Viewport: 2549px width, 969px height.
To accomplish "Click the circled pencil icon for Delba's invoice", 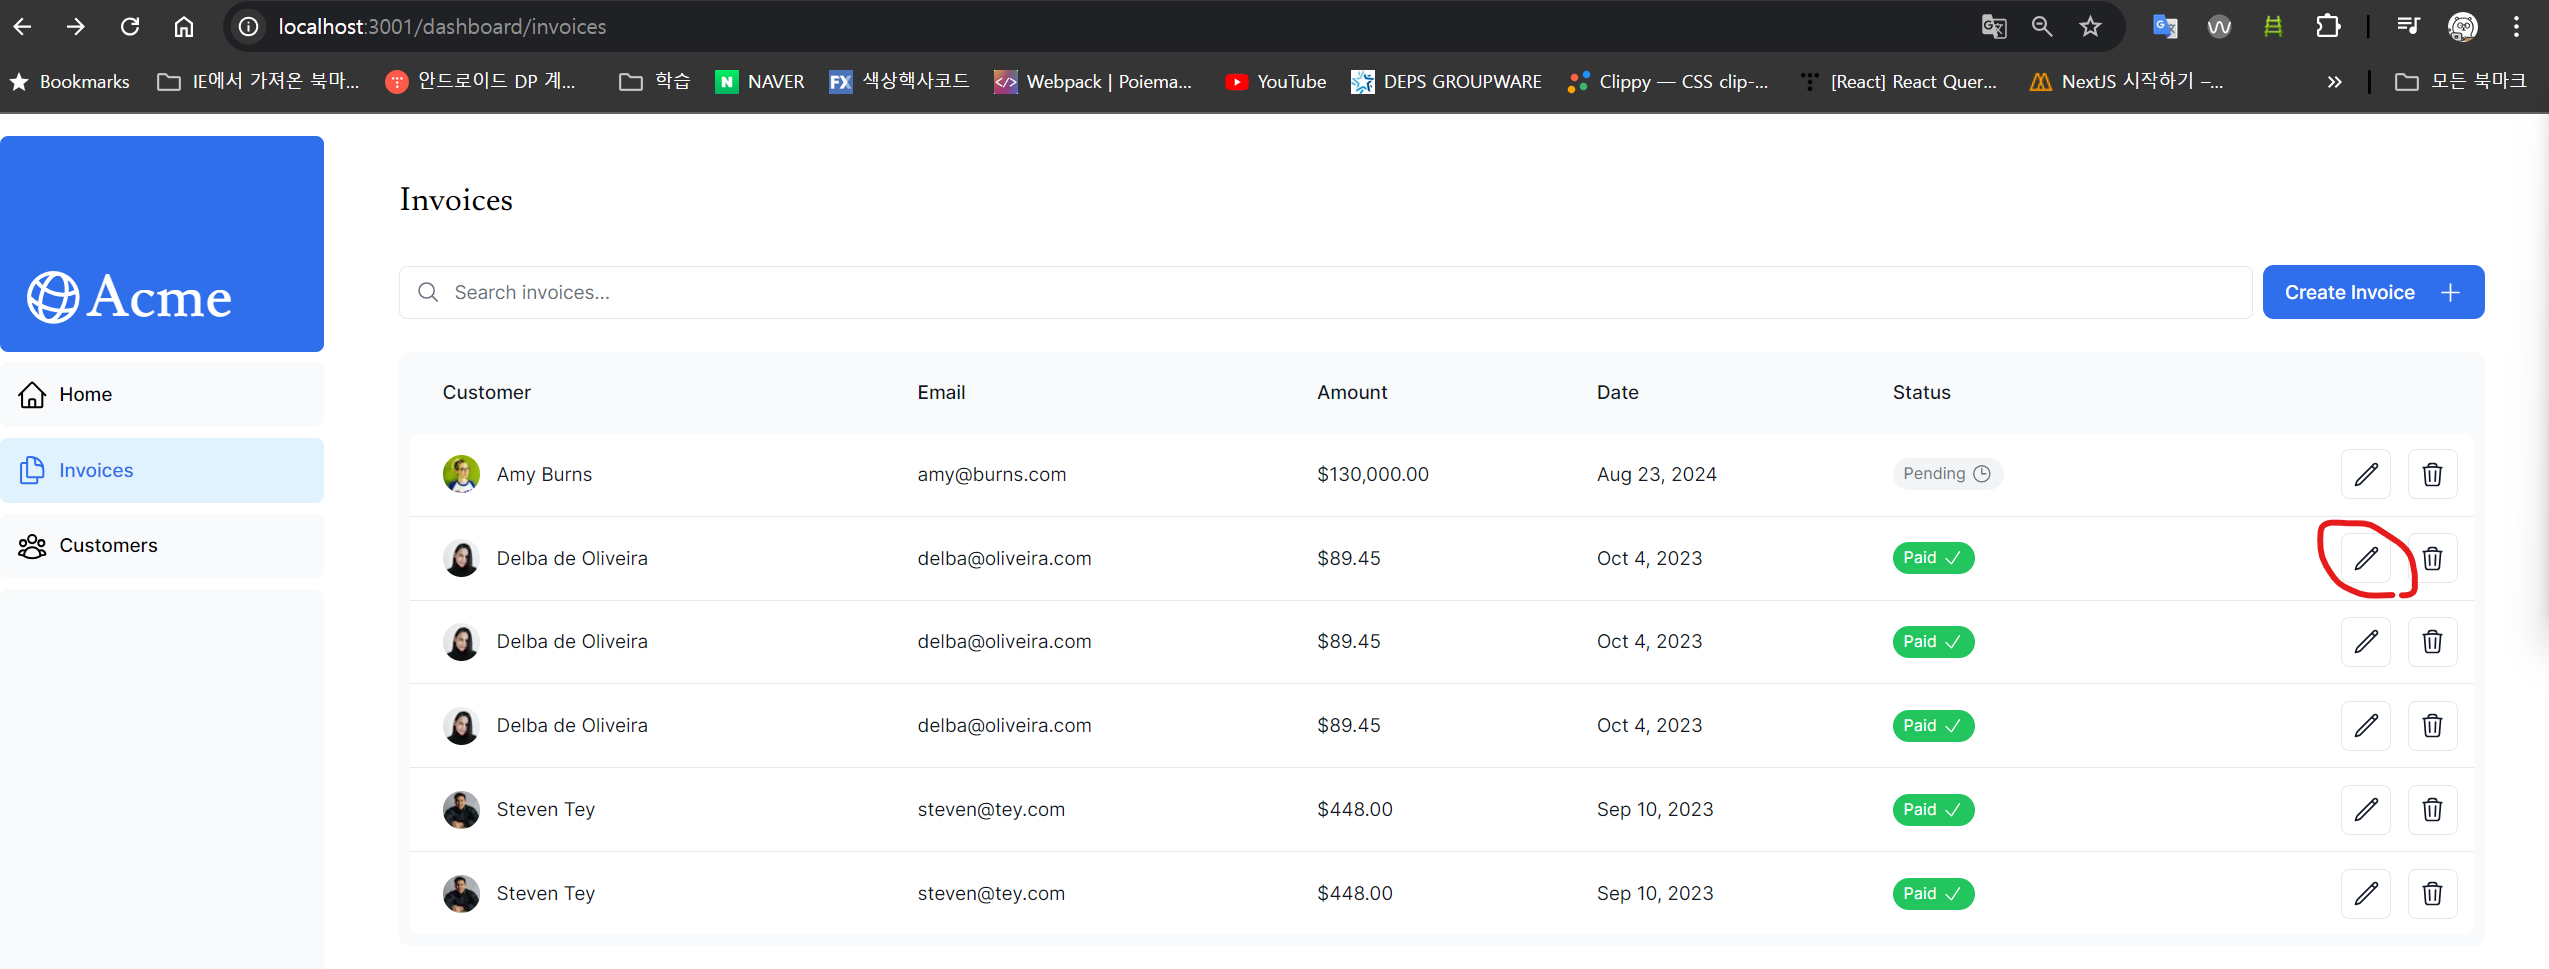I will [x=2365, y=558].
